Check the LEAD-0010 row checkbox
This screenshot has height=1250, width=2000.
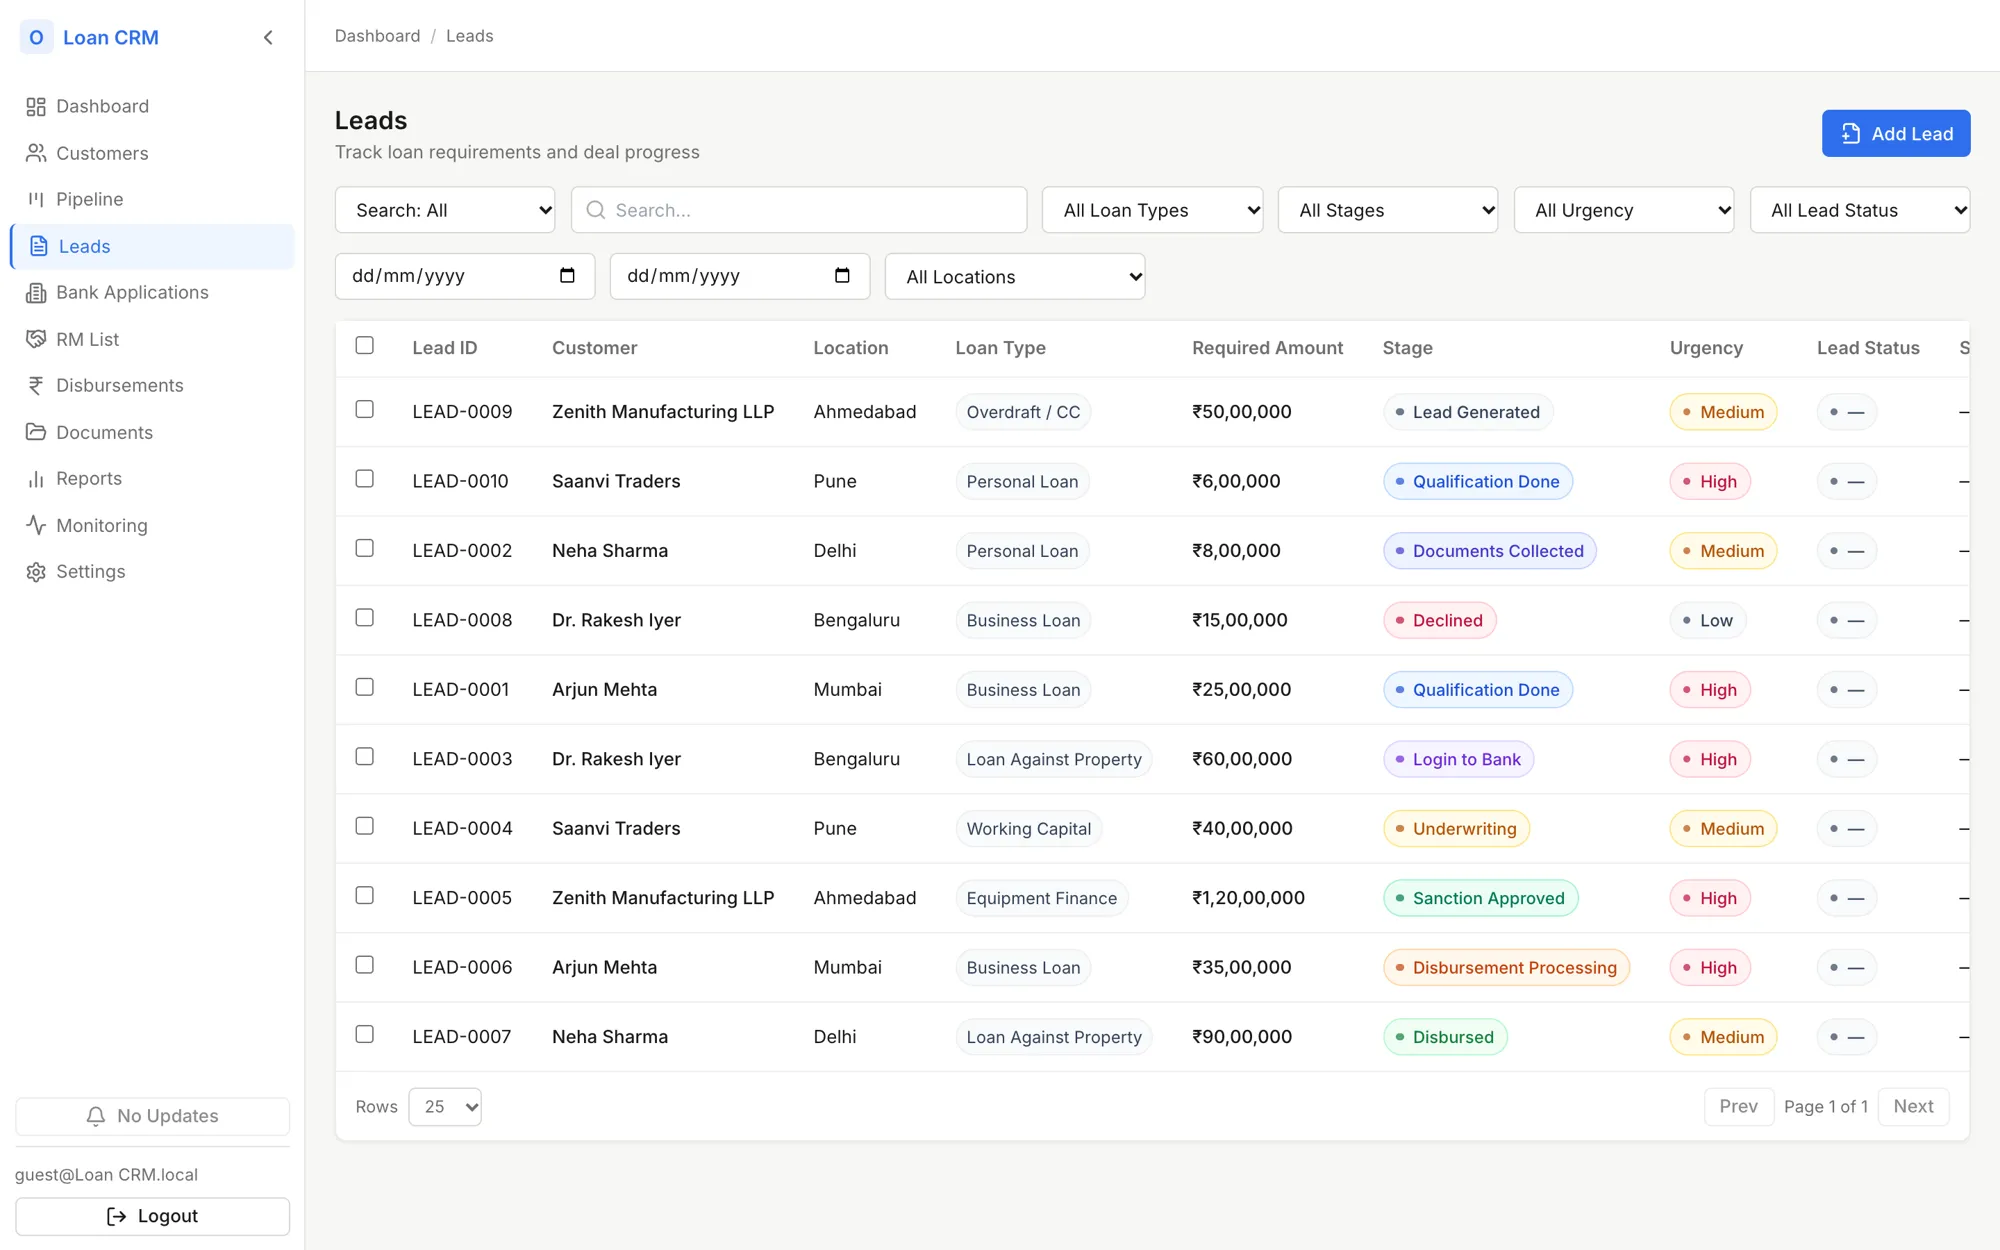tap(365, 479)
